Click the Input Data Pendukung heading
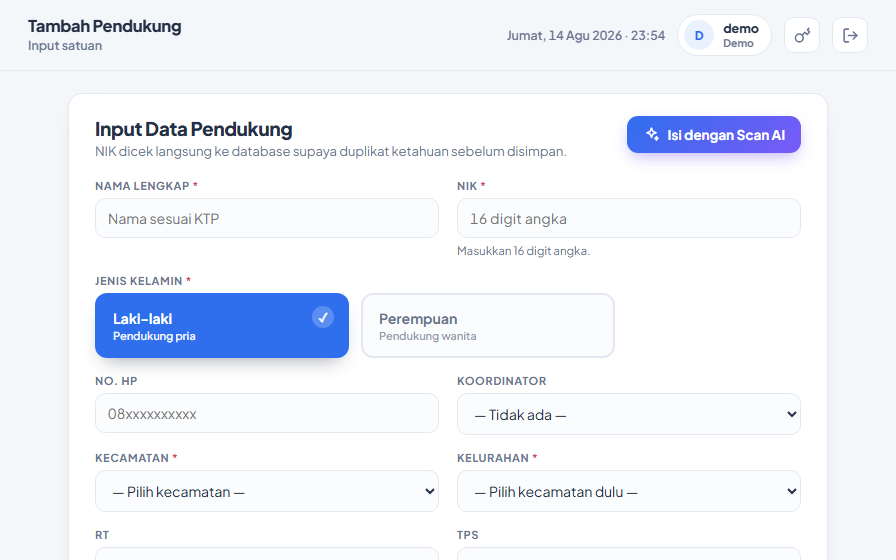This screenshot has height=560, width=896. click(194, 129)
